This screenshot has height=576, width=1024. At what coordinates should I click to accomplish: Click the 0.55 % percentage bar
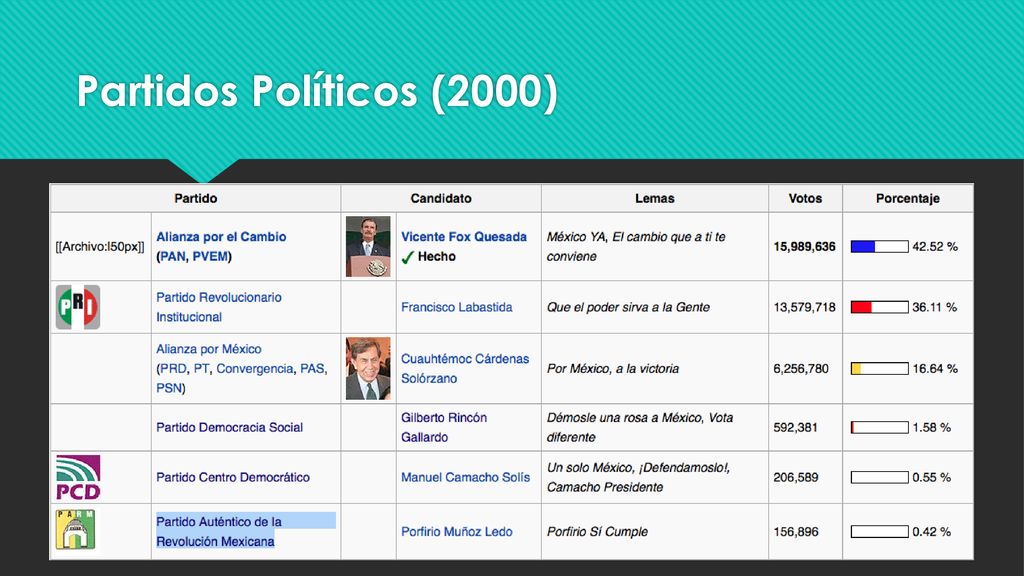tap(879, 477)
